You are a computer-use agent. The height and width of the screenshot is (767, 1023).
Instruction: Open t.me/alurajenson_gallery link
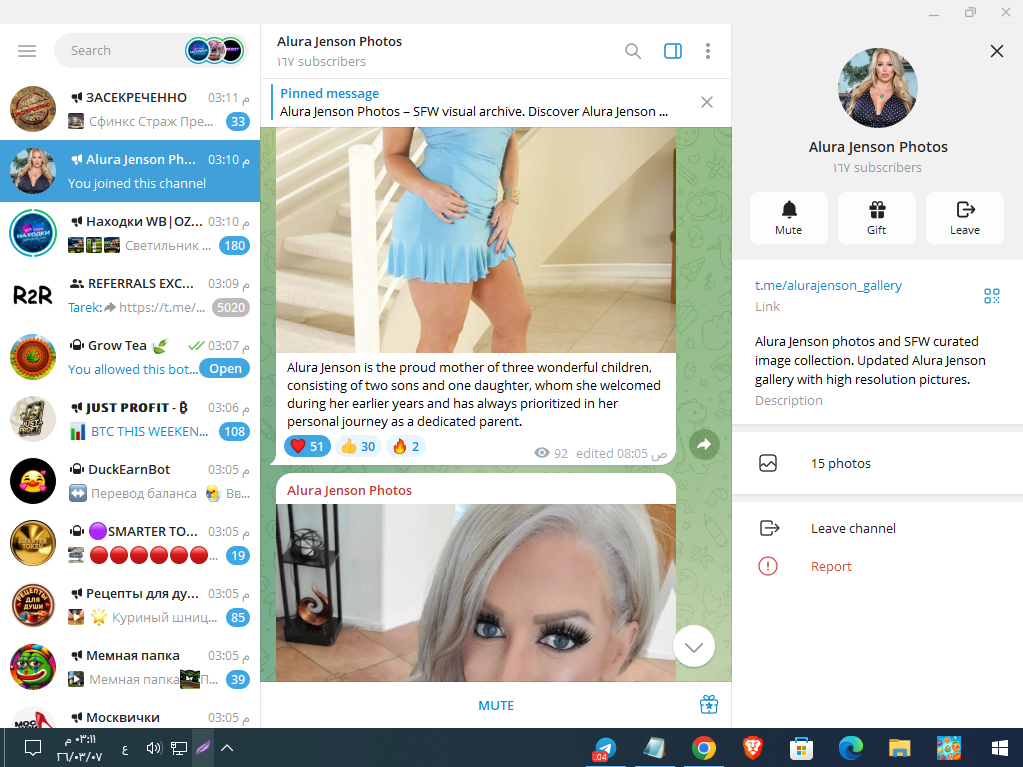pos(828,285)
